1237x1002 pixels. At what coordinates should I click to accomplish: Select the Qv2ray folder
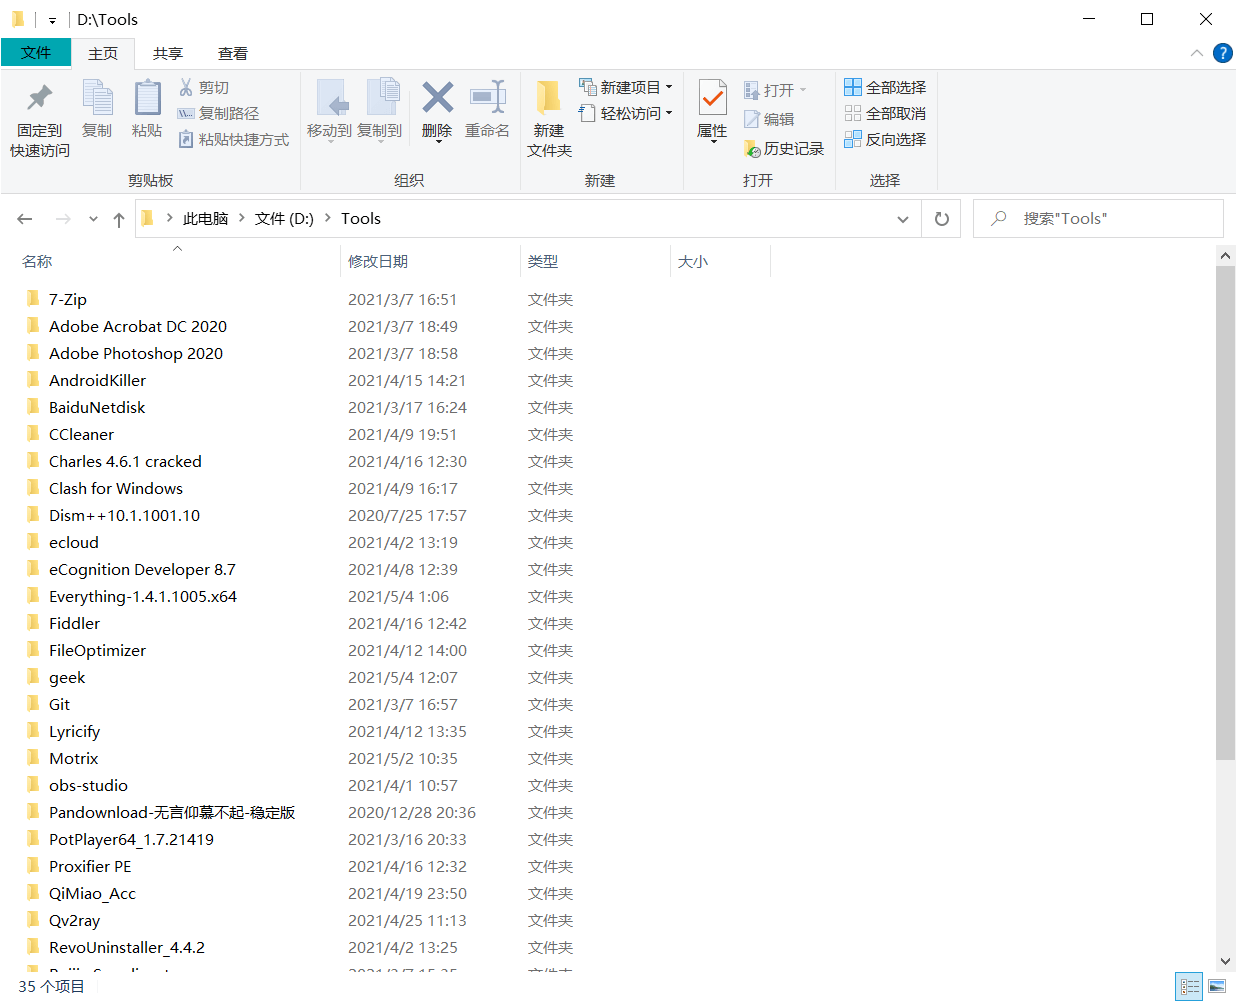tap(74, 920)
